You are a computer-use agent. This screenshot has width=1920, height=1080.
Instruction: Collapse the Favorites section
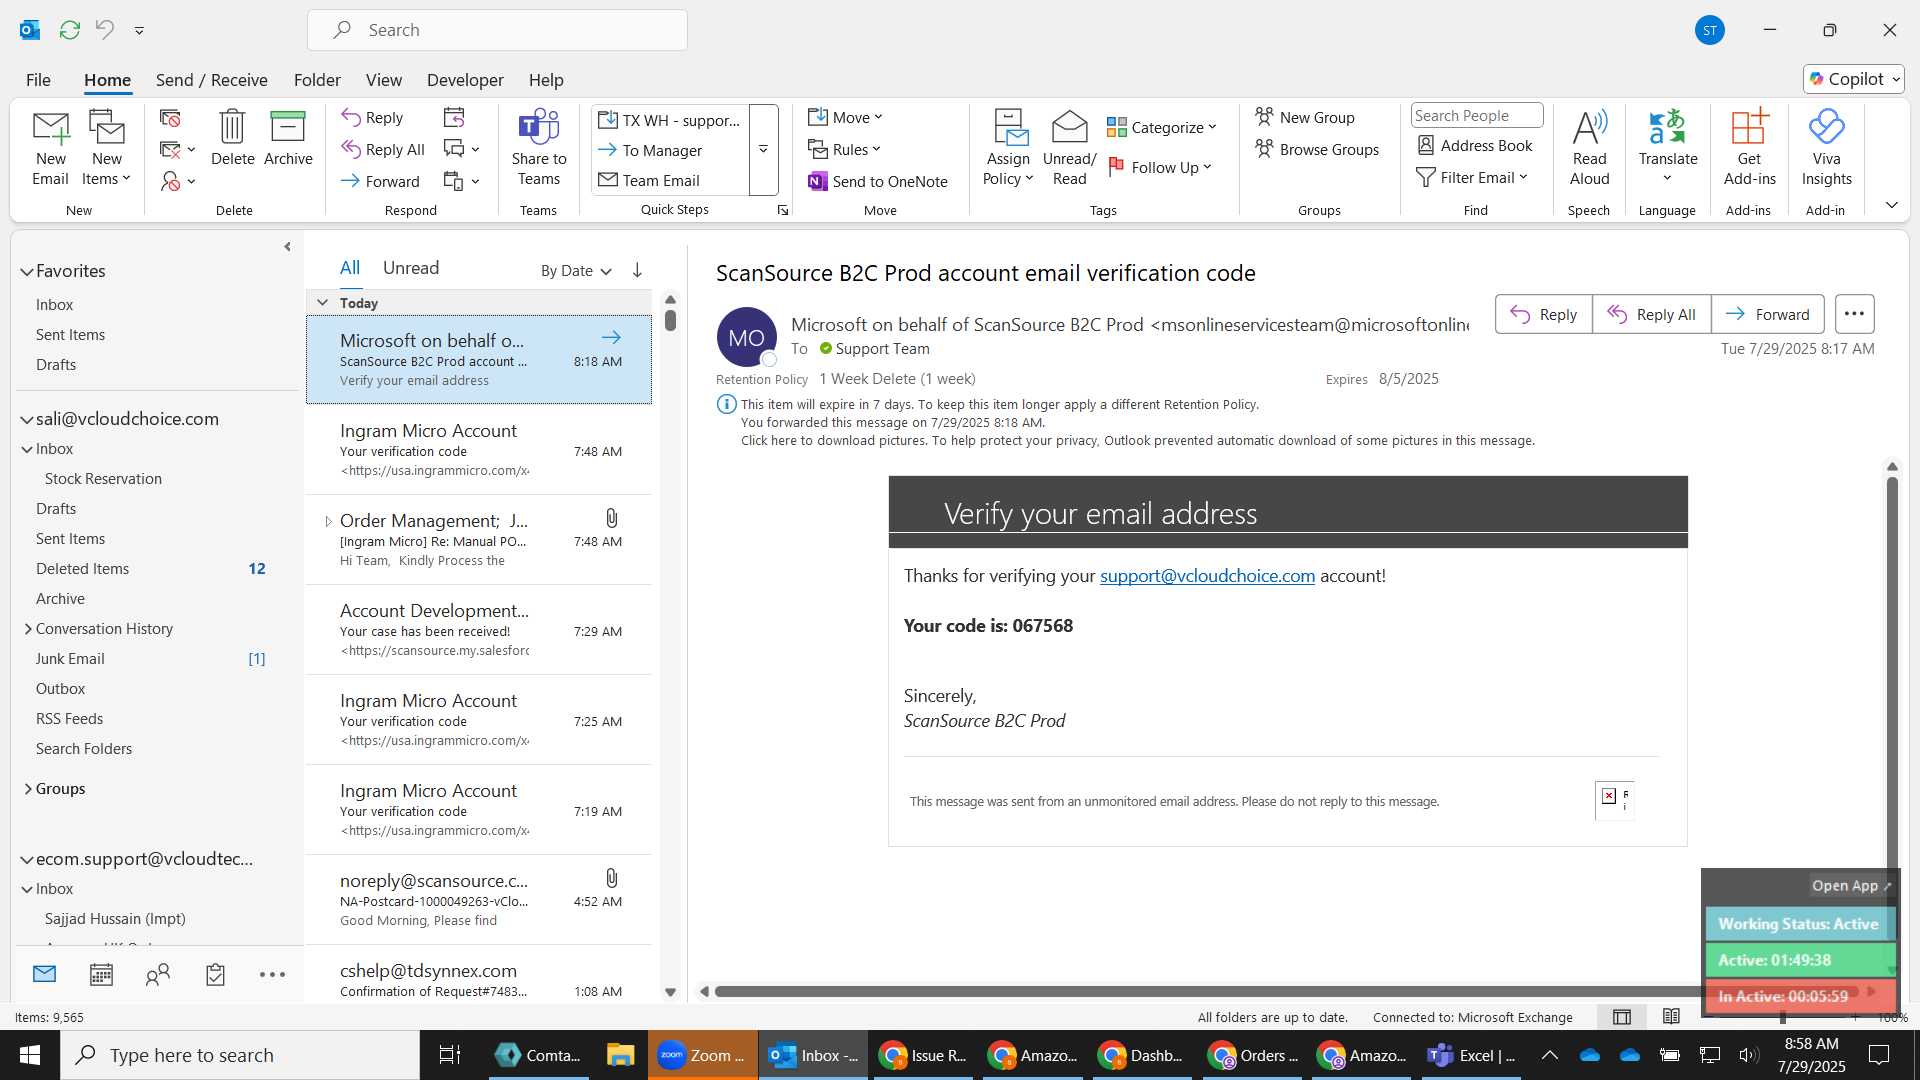tap(26, 271)
